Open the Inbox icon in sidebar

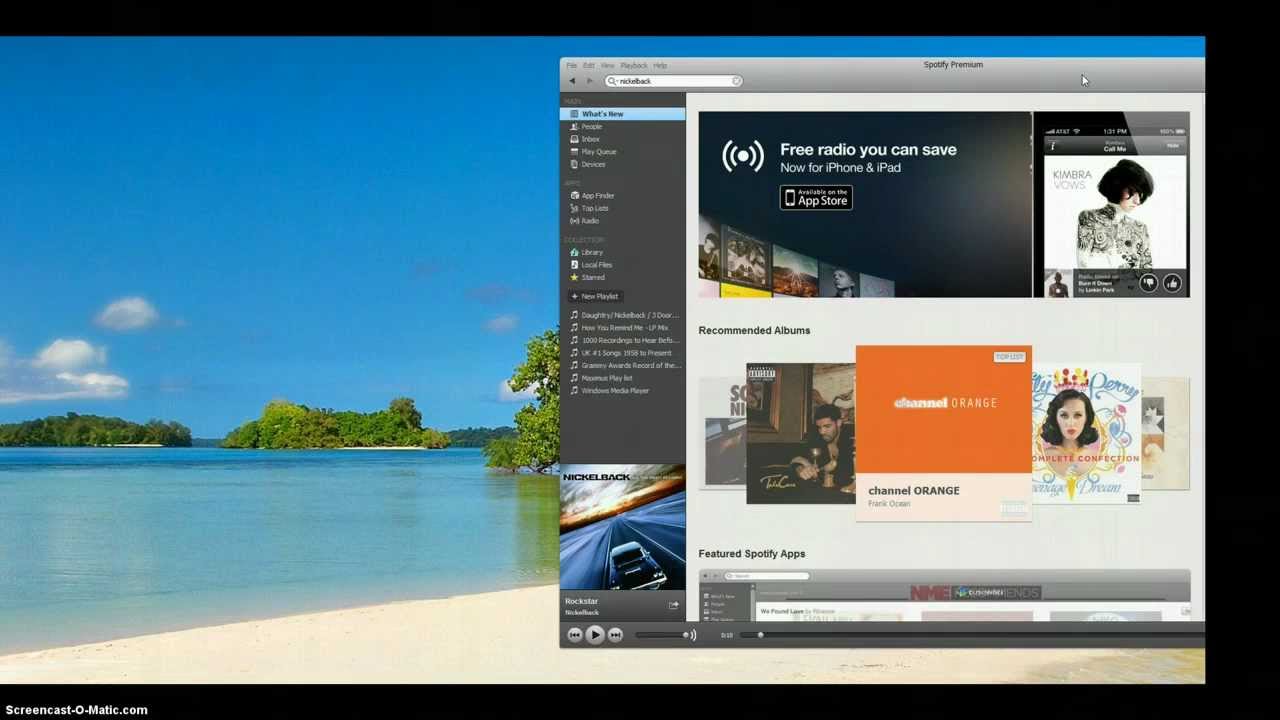click(x=574, y=139)
